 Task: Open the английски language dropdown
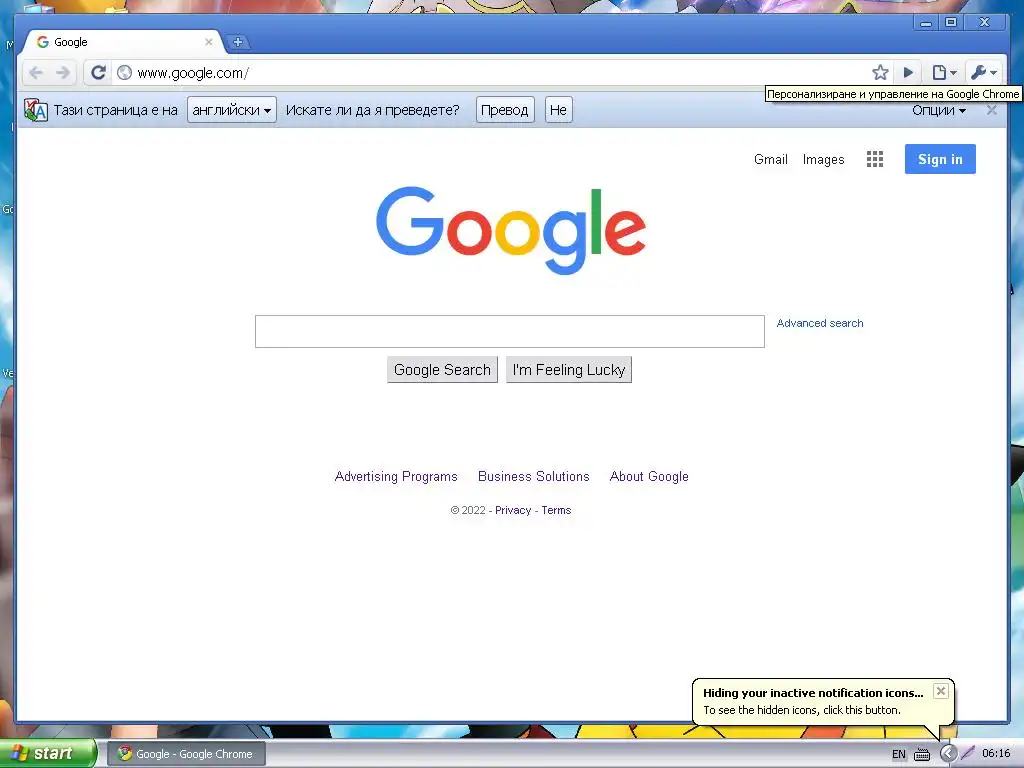point(232,110)
